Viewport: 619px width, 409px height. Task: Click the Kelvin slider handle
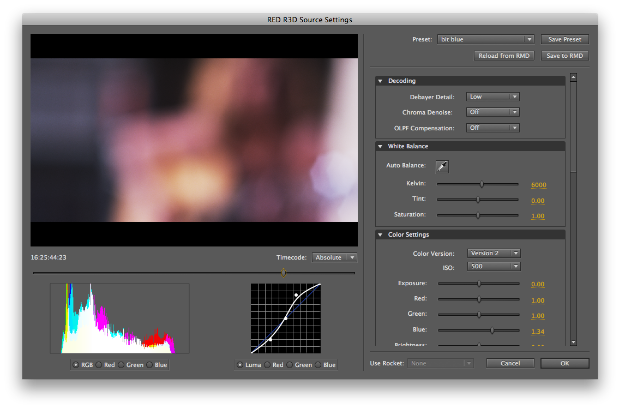pos(482,184)
